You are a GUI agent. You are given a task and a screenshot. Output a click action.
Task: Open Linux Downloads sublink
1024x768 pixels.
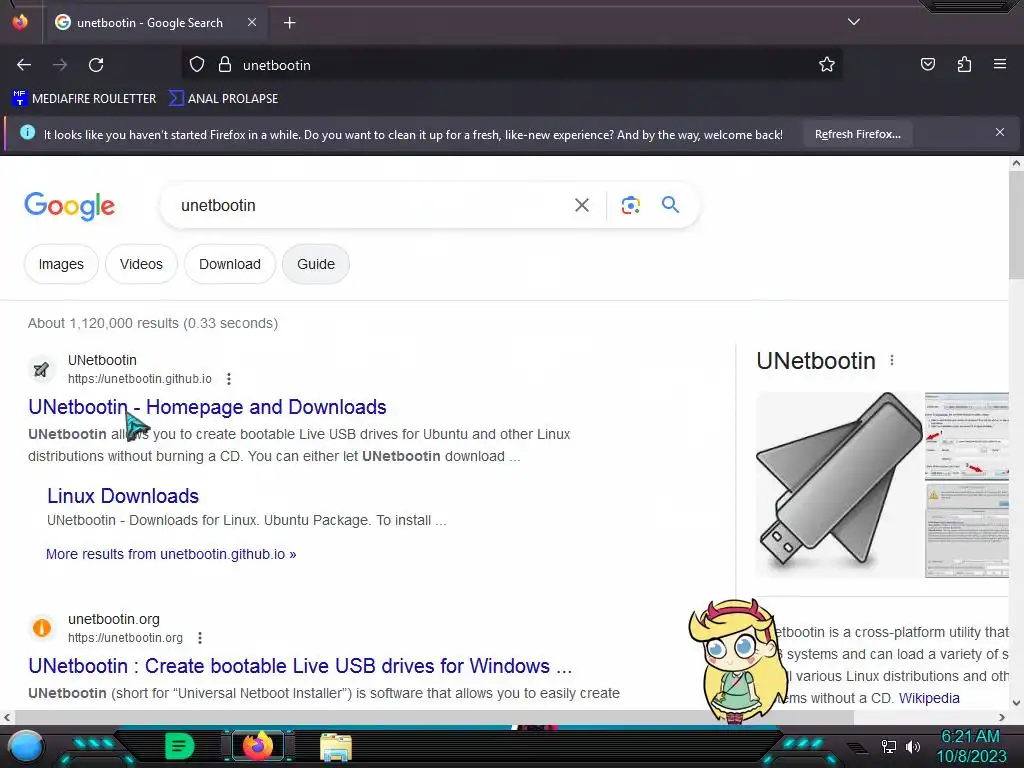click(x=123, y=496)
